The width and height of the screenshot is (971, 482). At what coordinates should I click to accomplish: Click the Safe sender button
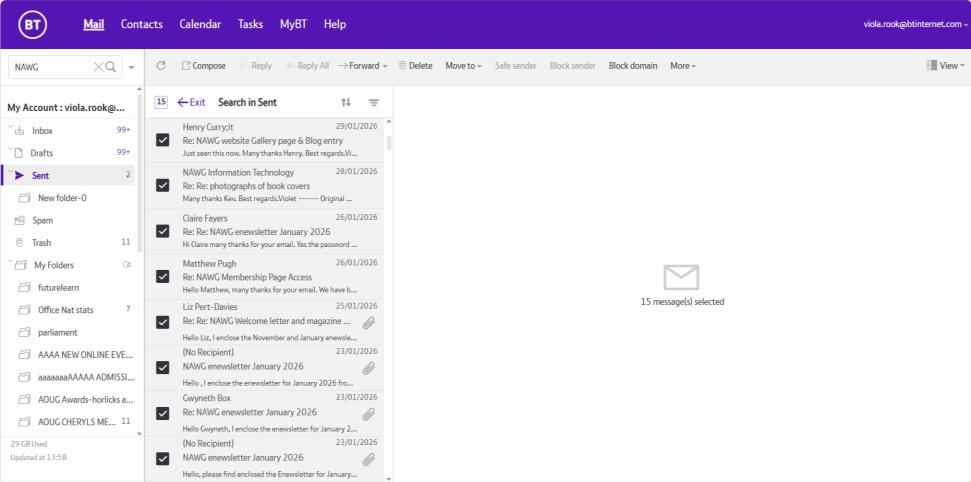(x=516, y=66)
